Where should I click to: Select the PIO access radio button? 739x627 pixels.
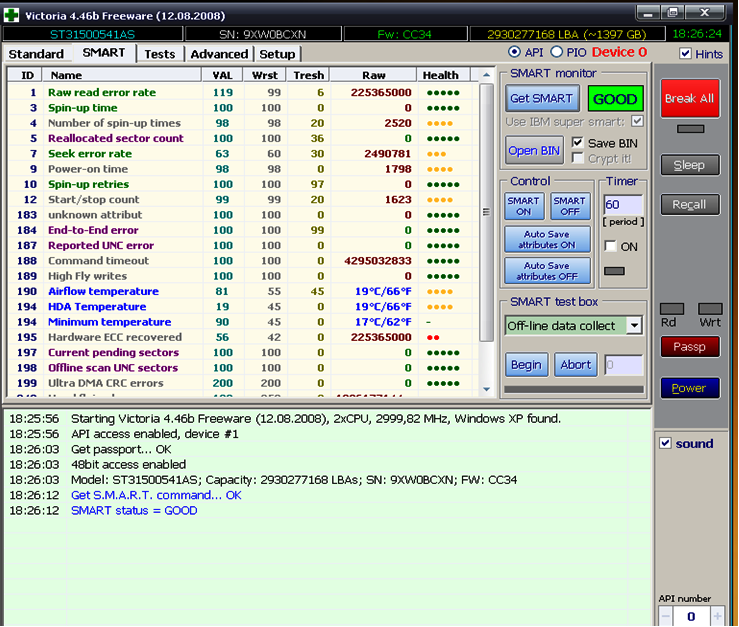[557, 52]
